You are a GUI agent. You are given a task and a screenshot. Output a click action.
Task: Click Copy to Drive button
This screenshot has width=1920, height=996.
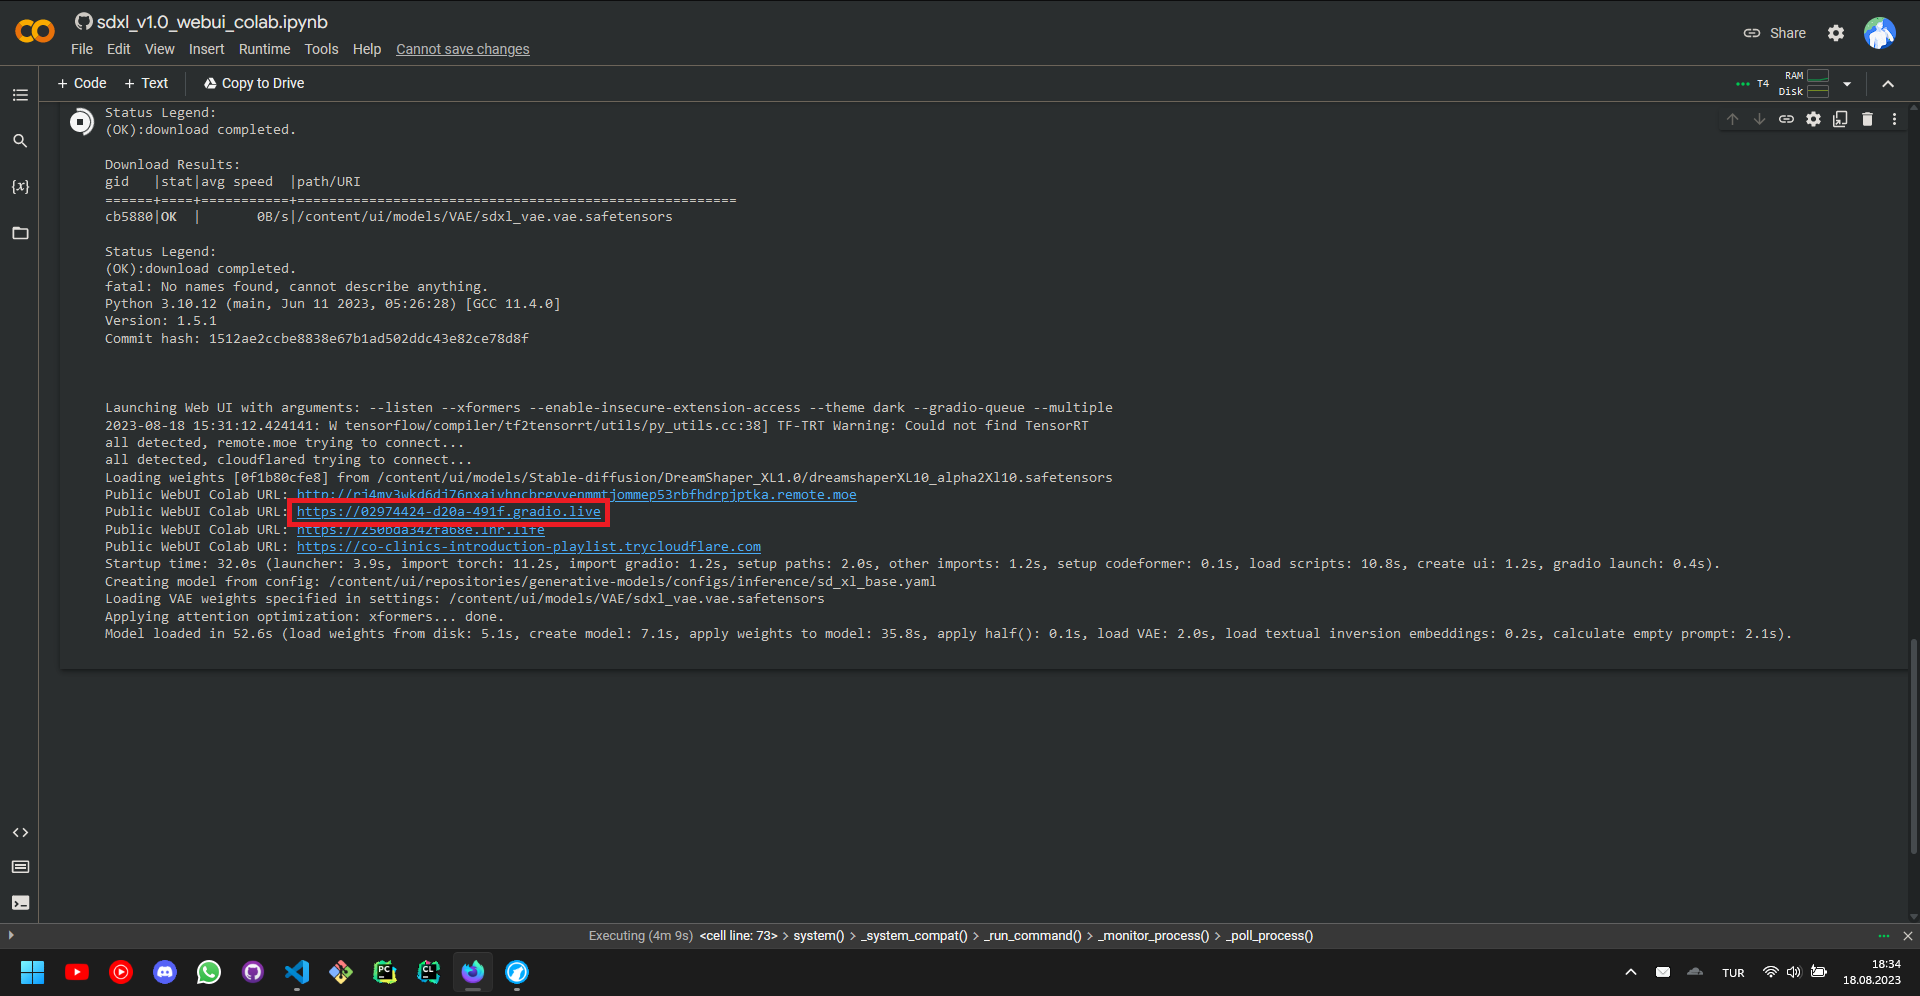click(x=254, y=83)
